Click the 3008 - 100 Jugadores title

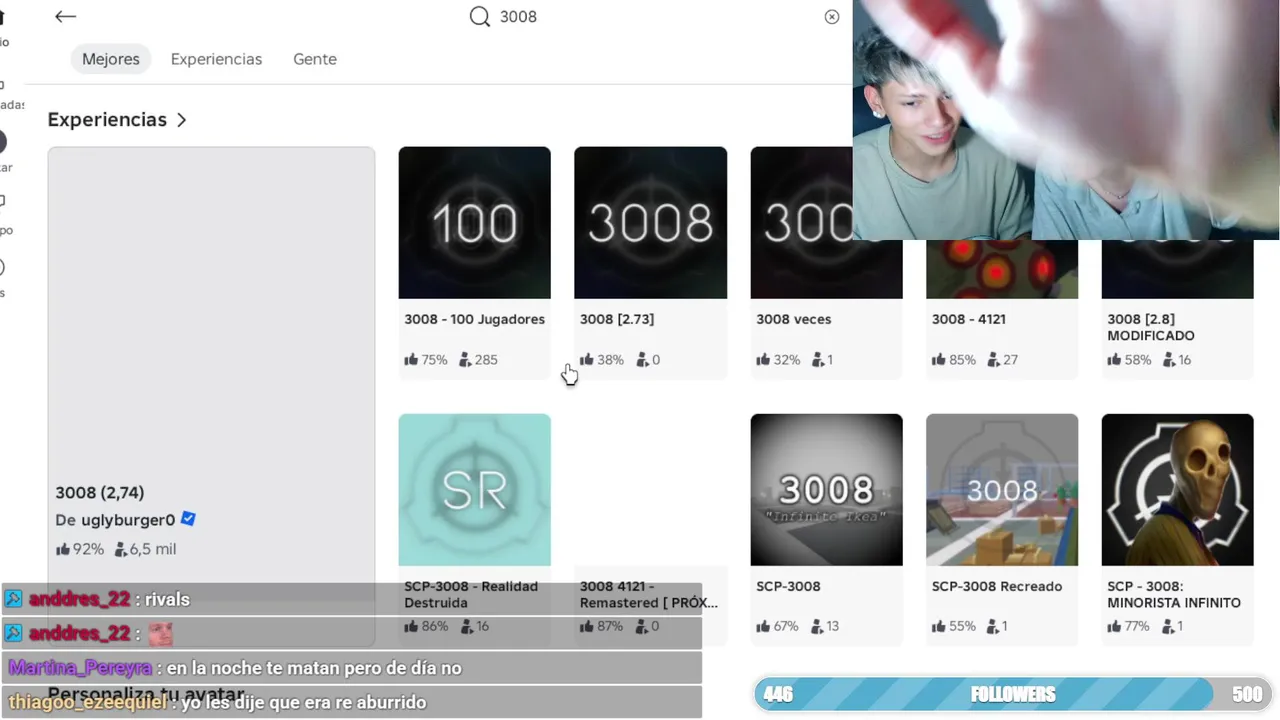click(474, 319)
